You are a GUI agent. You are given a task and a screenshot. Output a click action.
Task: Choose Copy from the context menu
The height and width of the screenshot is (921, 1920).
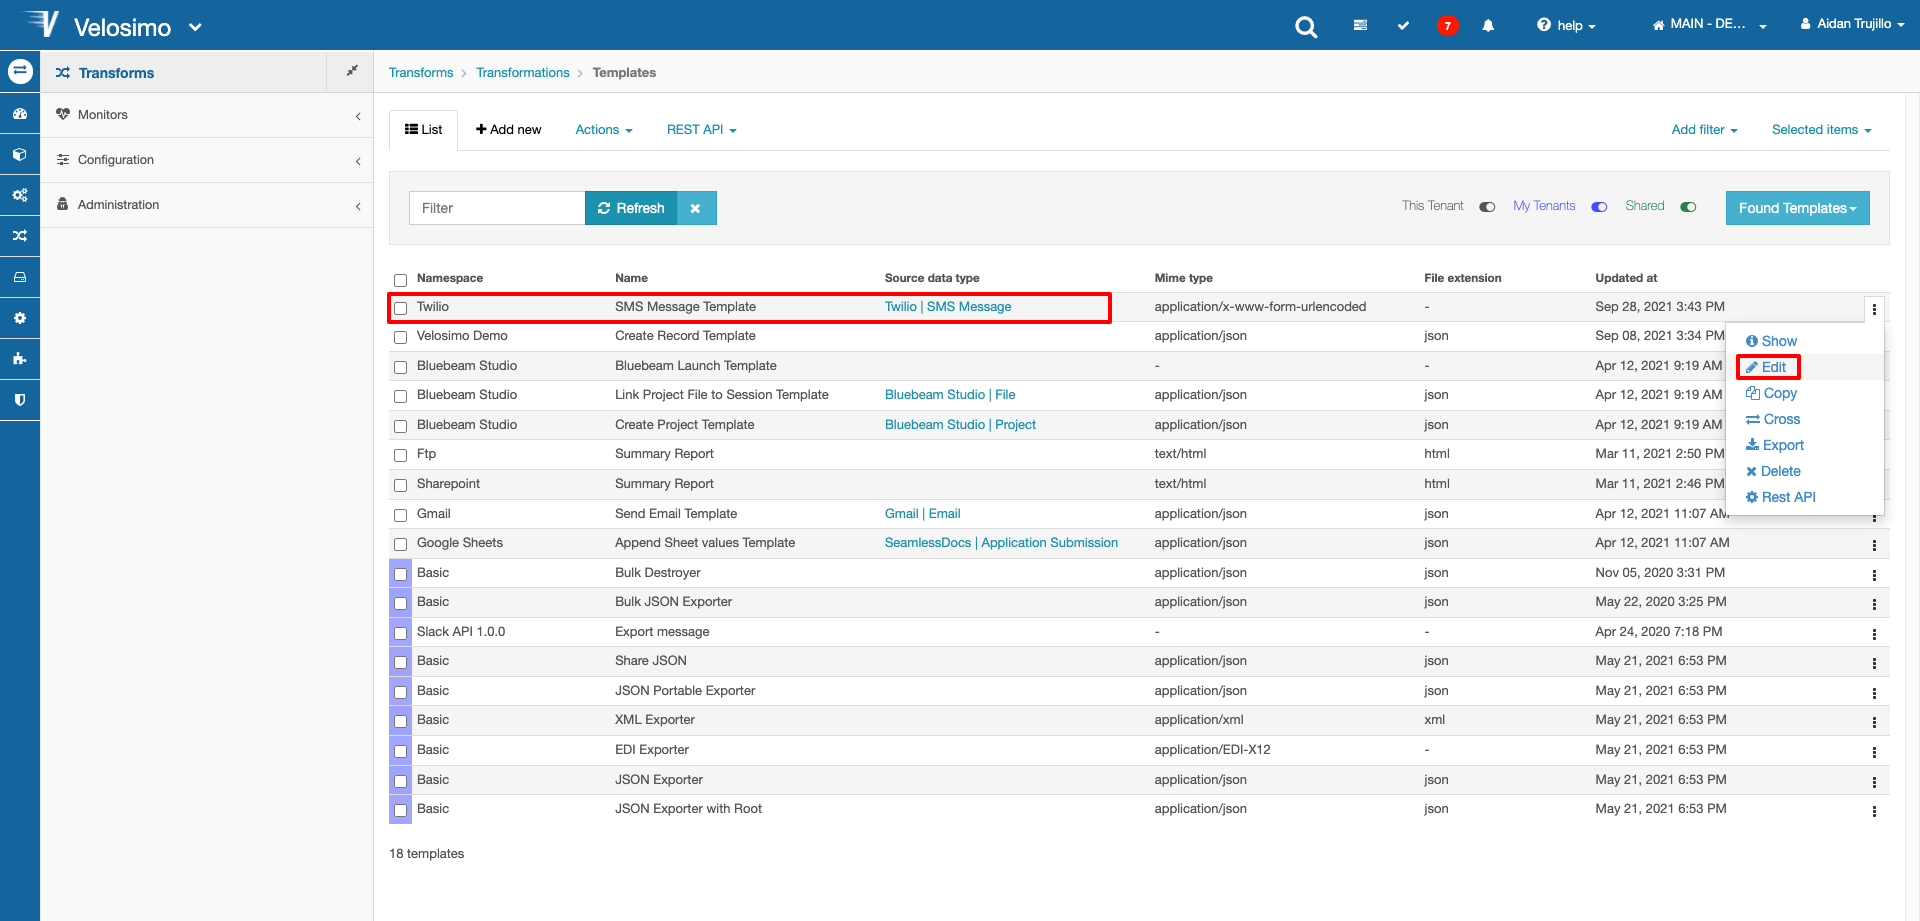point(1771,393)
